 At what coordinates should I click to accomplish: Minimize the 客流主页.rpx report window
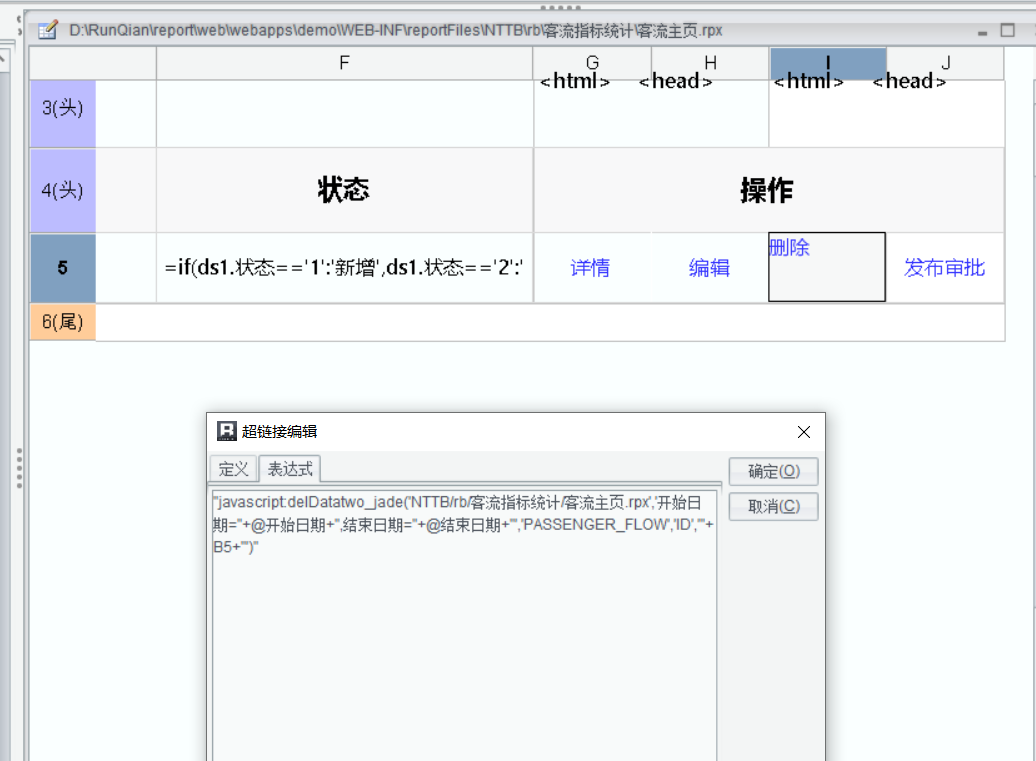982,32
